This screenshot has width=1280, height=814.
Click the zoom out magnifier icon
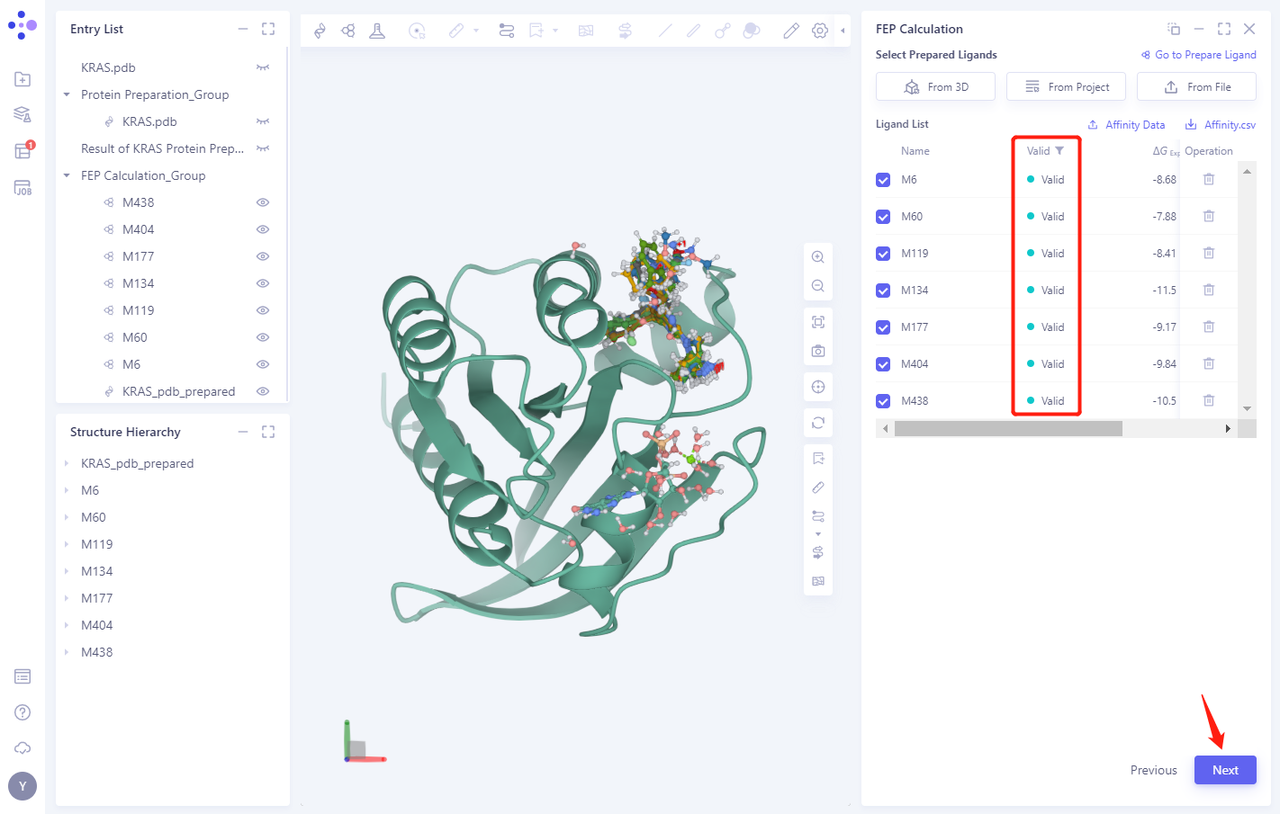818,286
